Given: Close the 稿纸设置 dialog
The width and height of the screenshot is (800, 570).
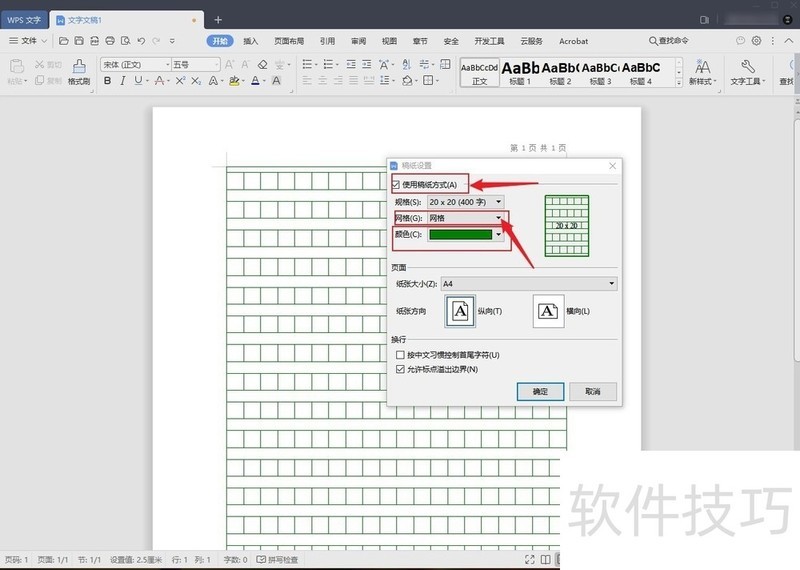Looking at the screenshot, I should tap(613, 166).
